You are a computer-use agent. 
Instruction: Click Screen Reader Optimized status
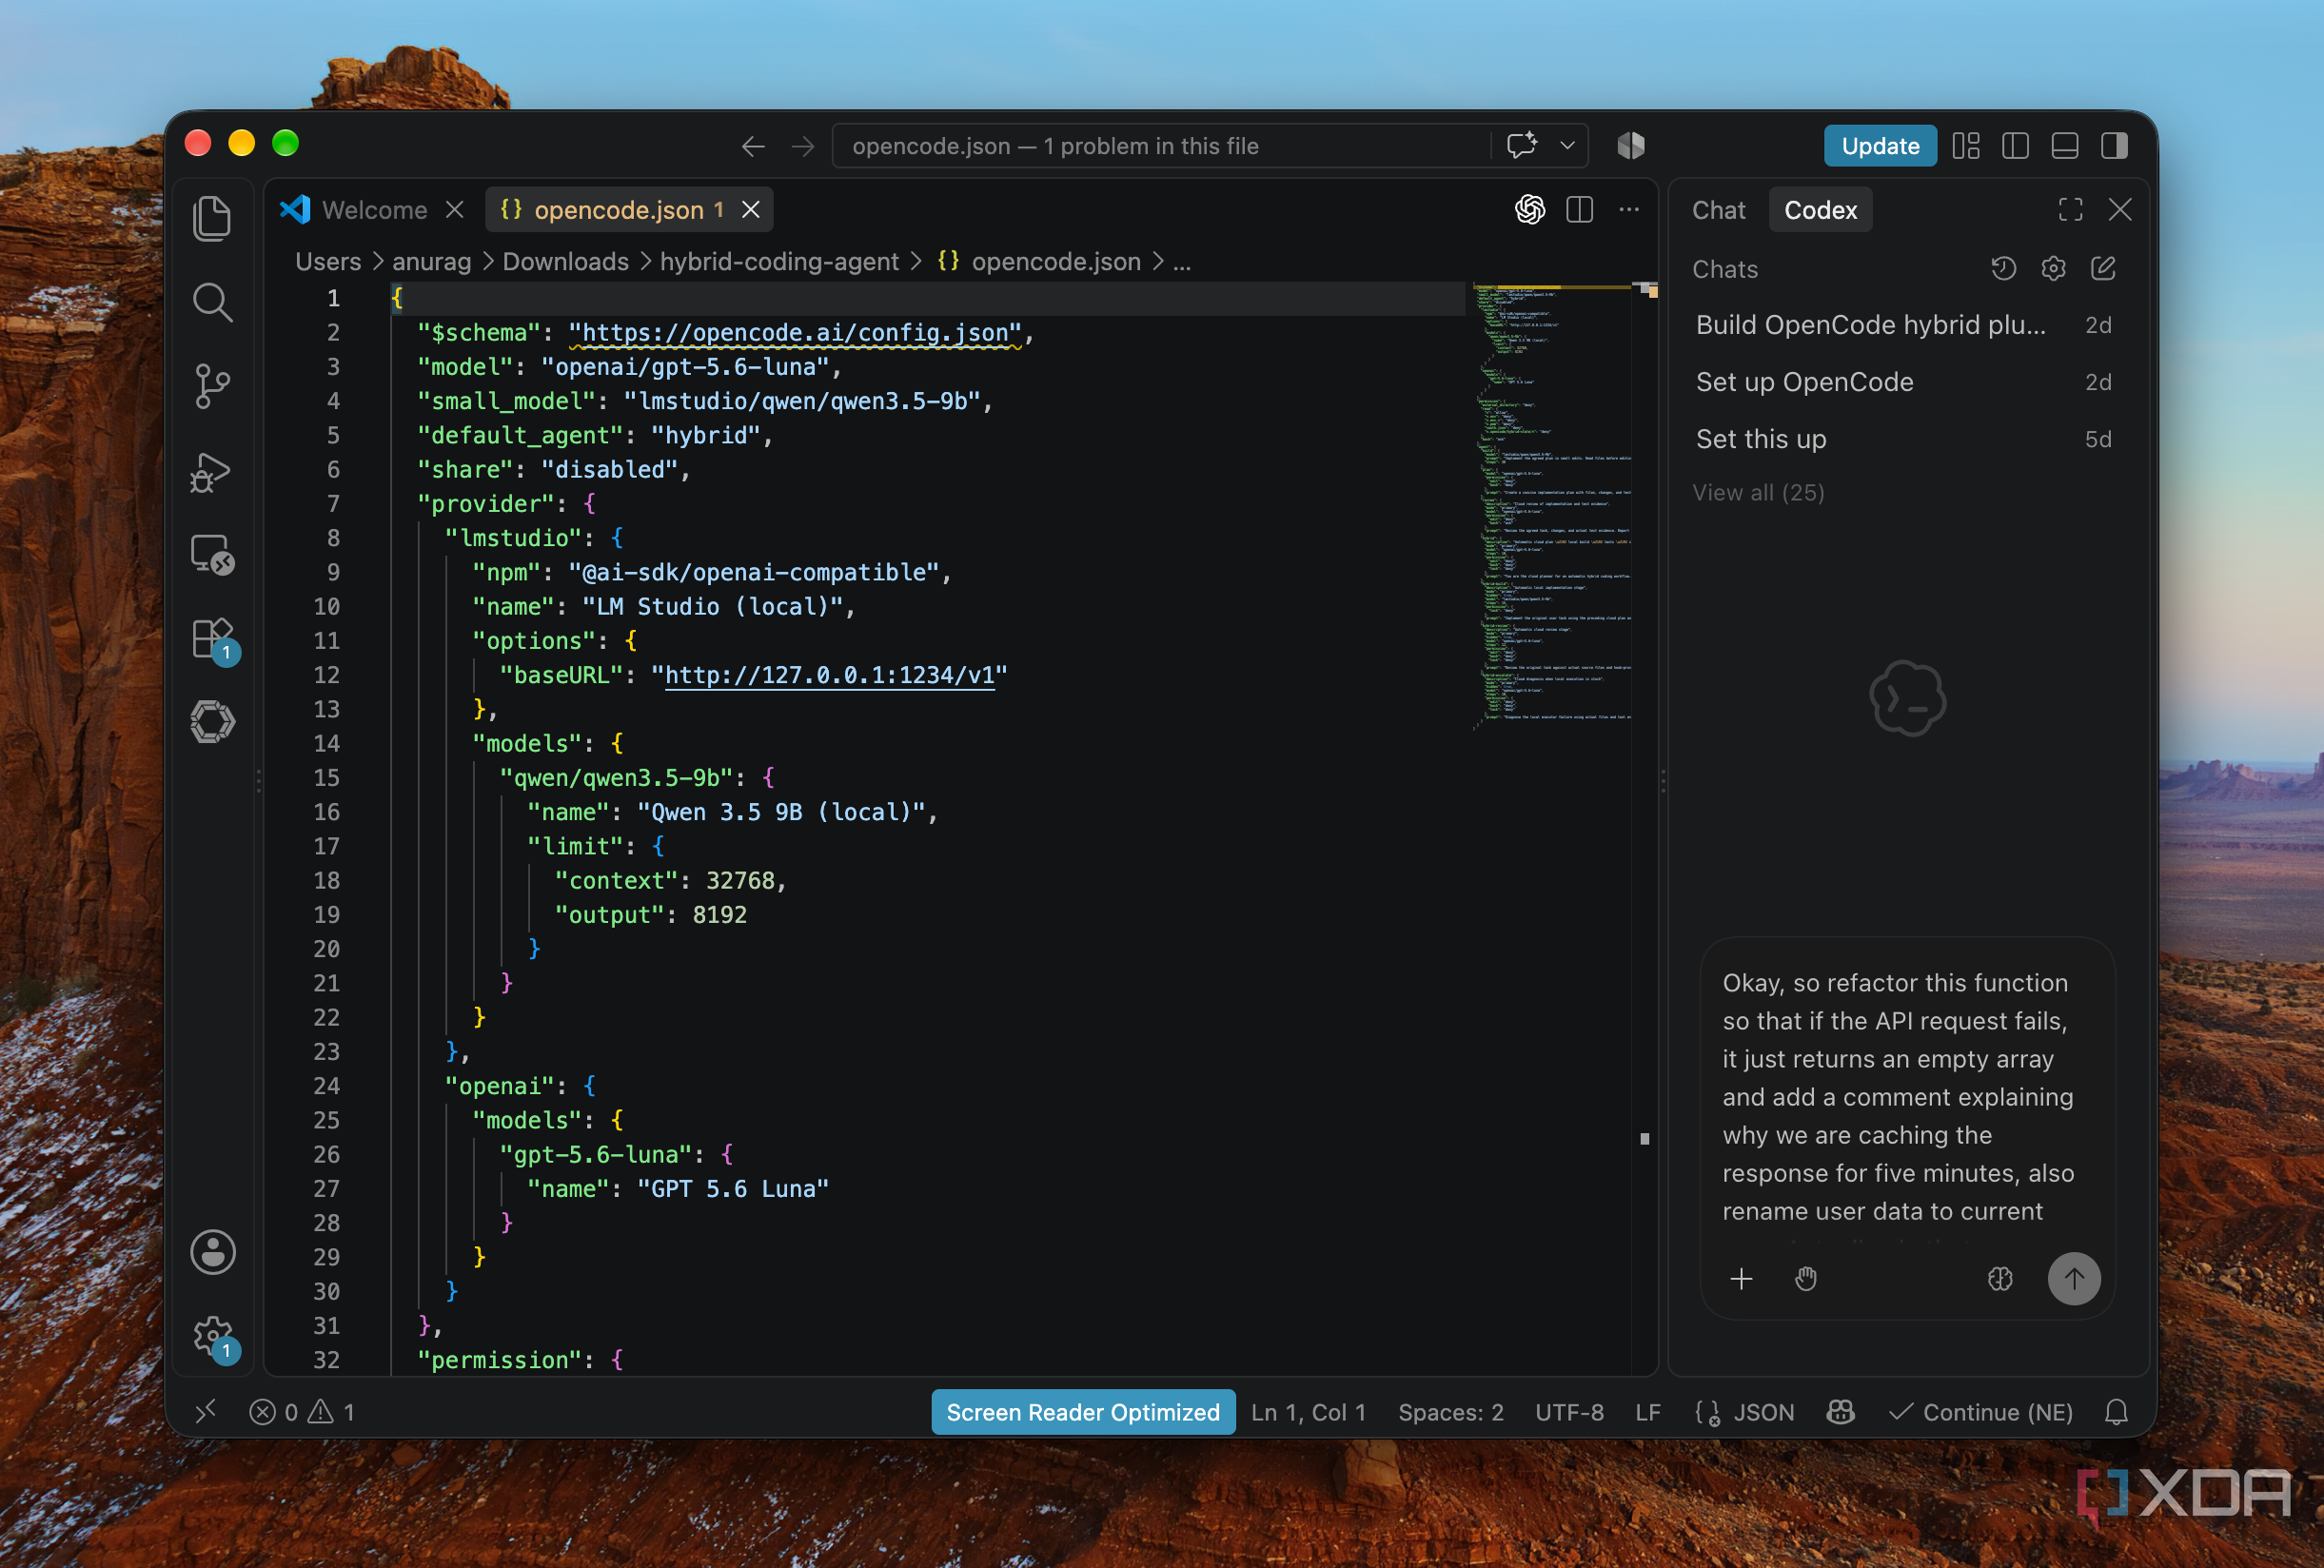[1083, 1411]
